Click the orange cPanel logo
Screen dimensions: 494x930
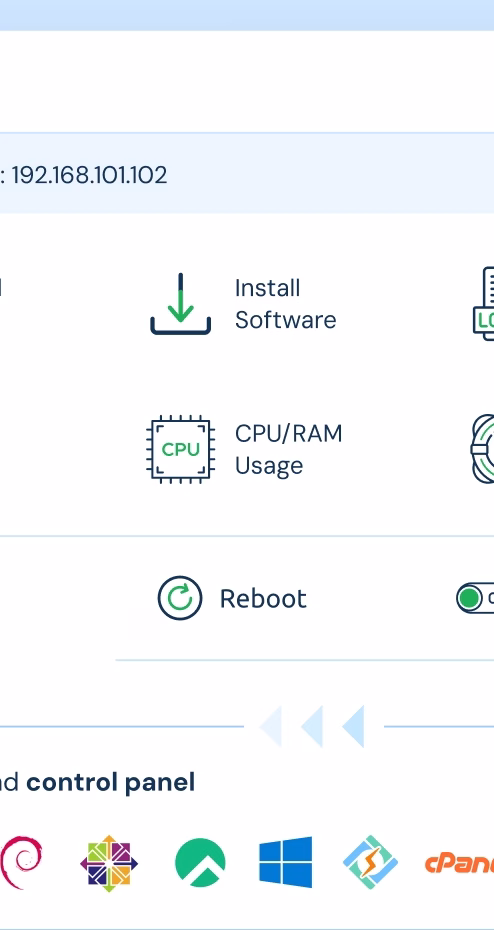click(x=460, y=863)
